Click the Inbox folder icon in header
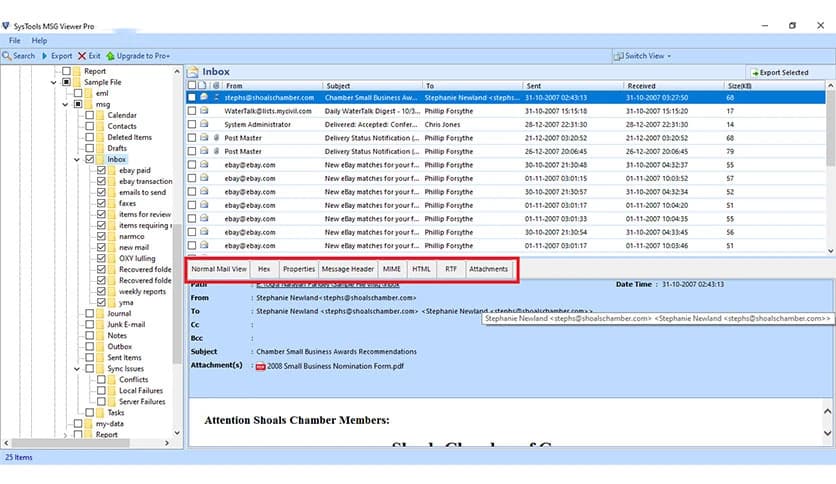This screenshot has height=484, width=836. coord(193,71)
